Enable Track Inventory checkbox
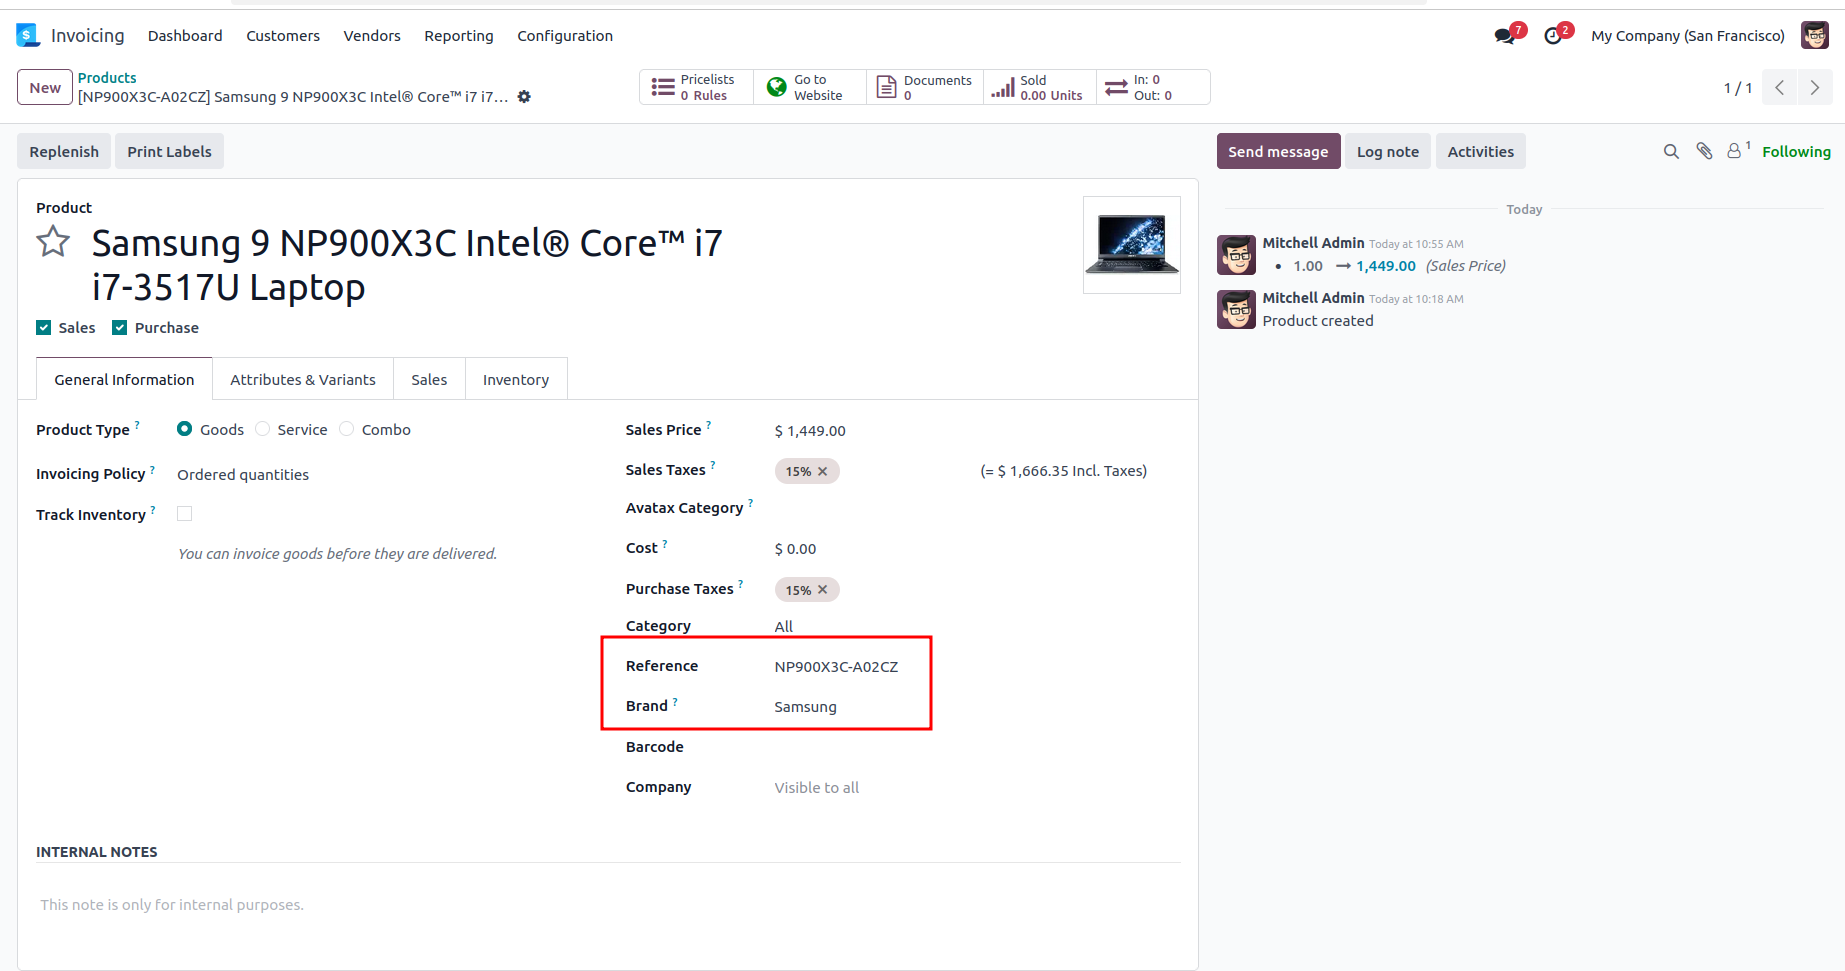The width and height of the screenshot is (1845, 971). (x=185, y=514)
